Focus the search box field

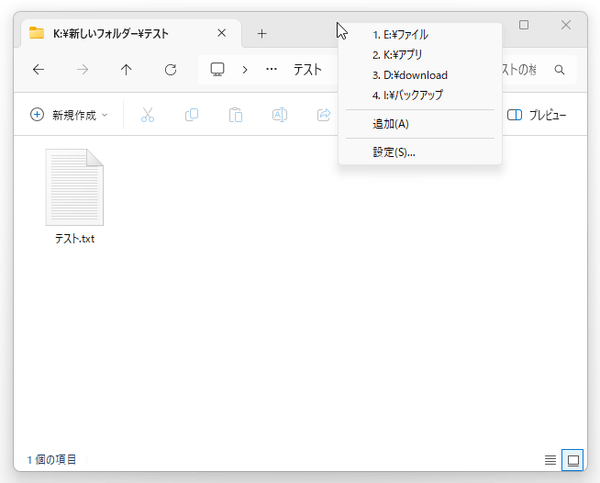coord(539,70)
